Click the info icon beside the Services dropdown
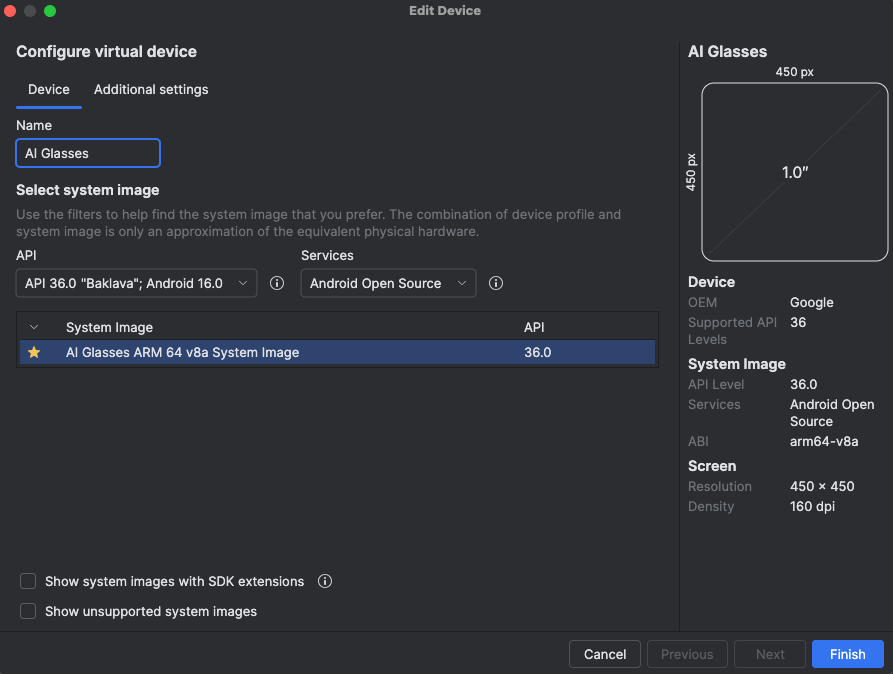Screen dimensions: 893x674 click(495, 283)
